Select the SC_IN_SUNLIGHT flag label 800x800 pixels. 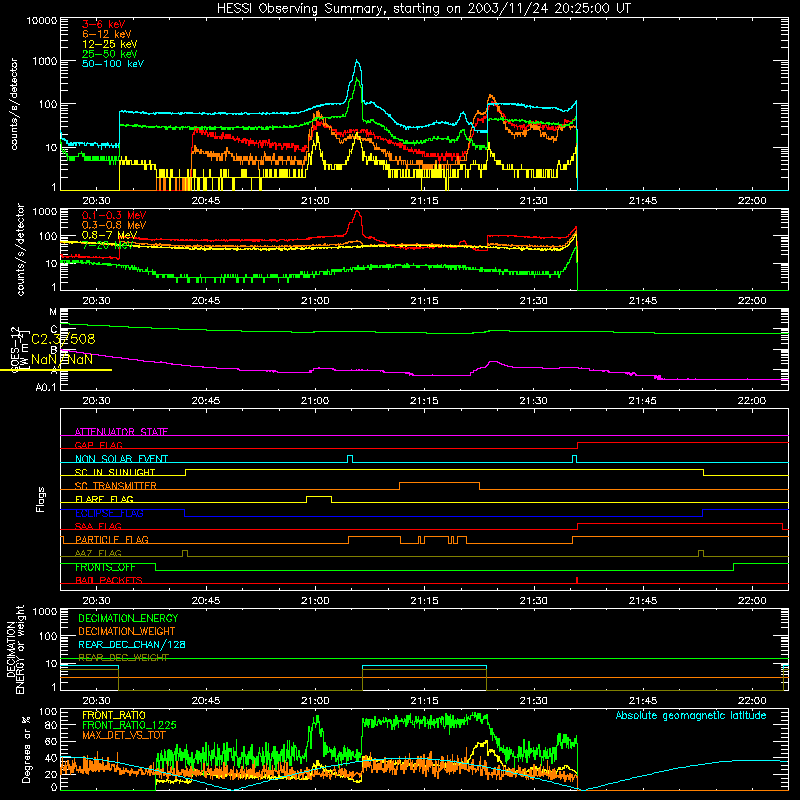115,472
